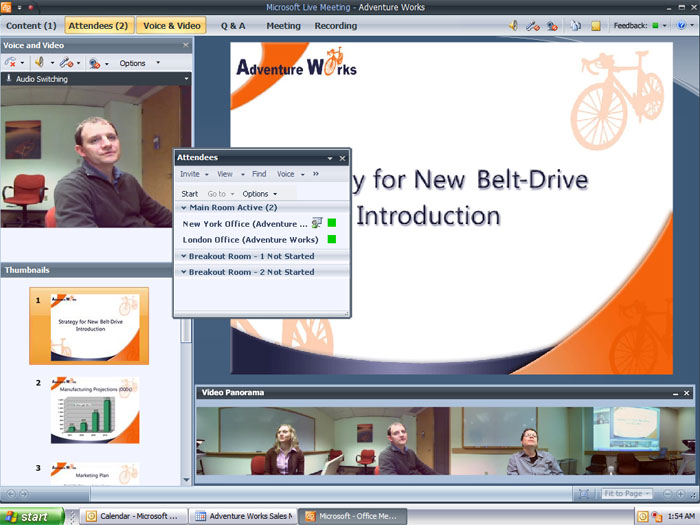Image resolution: width=700 pixels, height=525 pixels.
Task: Click the full screen view icon in the status bar
Action: (x=583, y=494)
